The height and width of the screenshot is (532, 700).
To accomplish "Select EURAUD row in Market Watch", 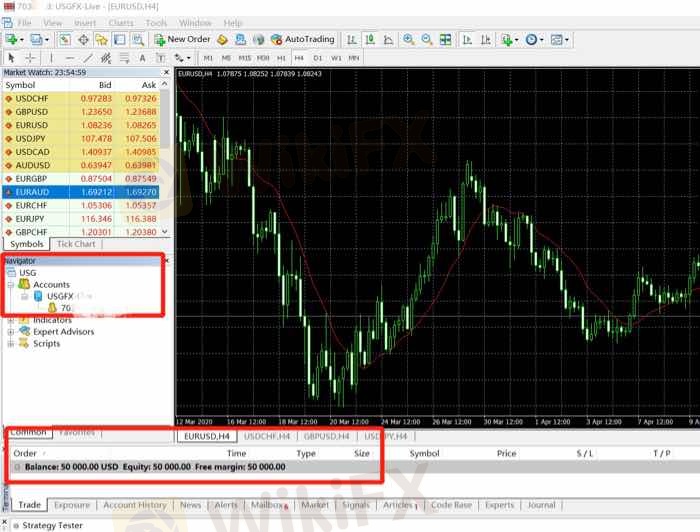I will point(81,192).
